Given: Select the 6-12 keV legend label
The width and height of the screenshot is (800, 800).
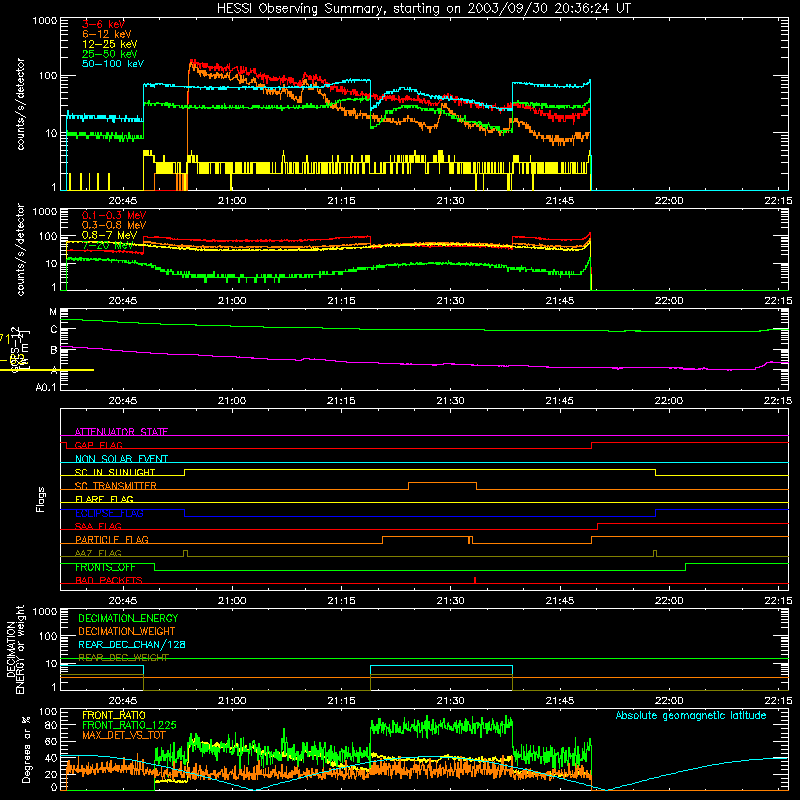Looking at the screenshot, I should tap(107, 34).
